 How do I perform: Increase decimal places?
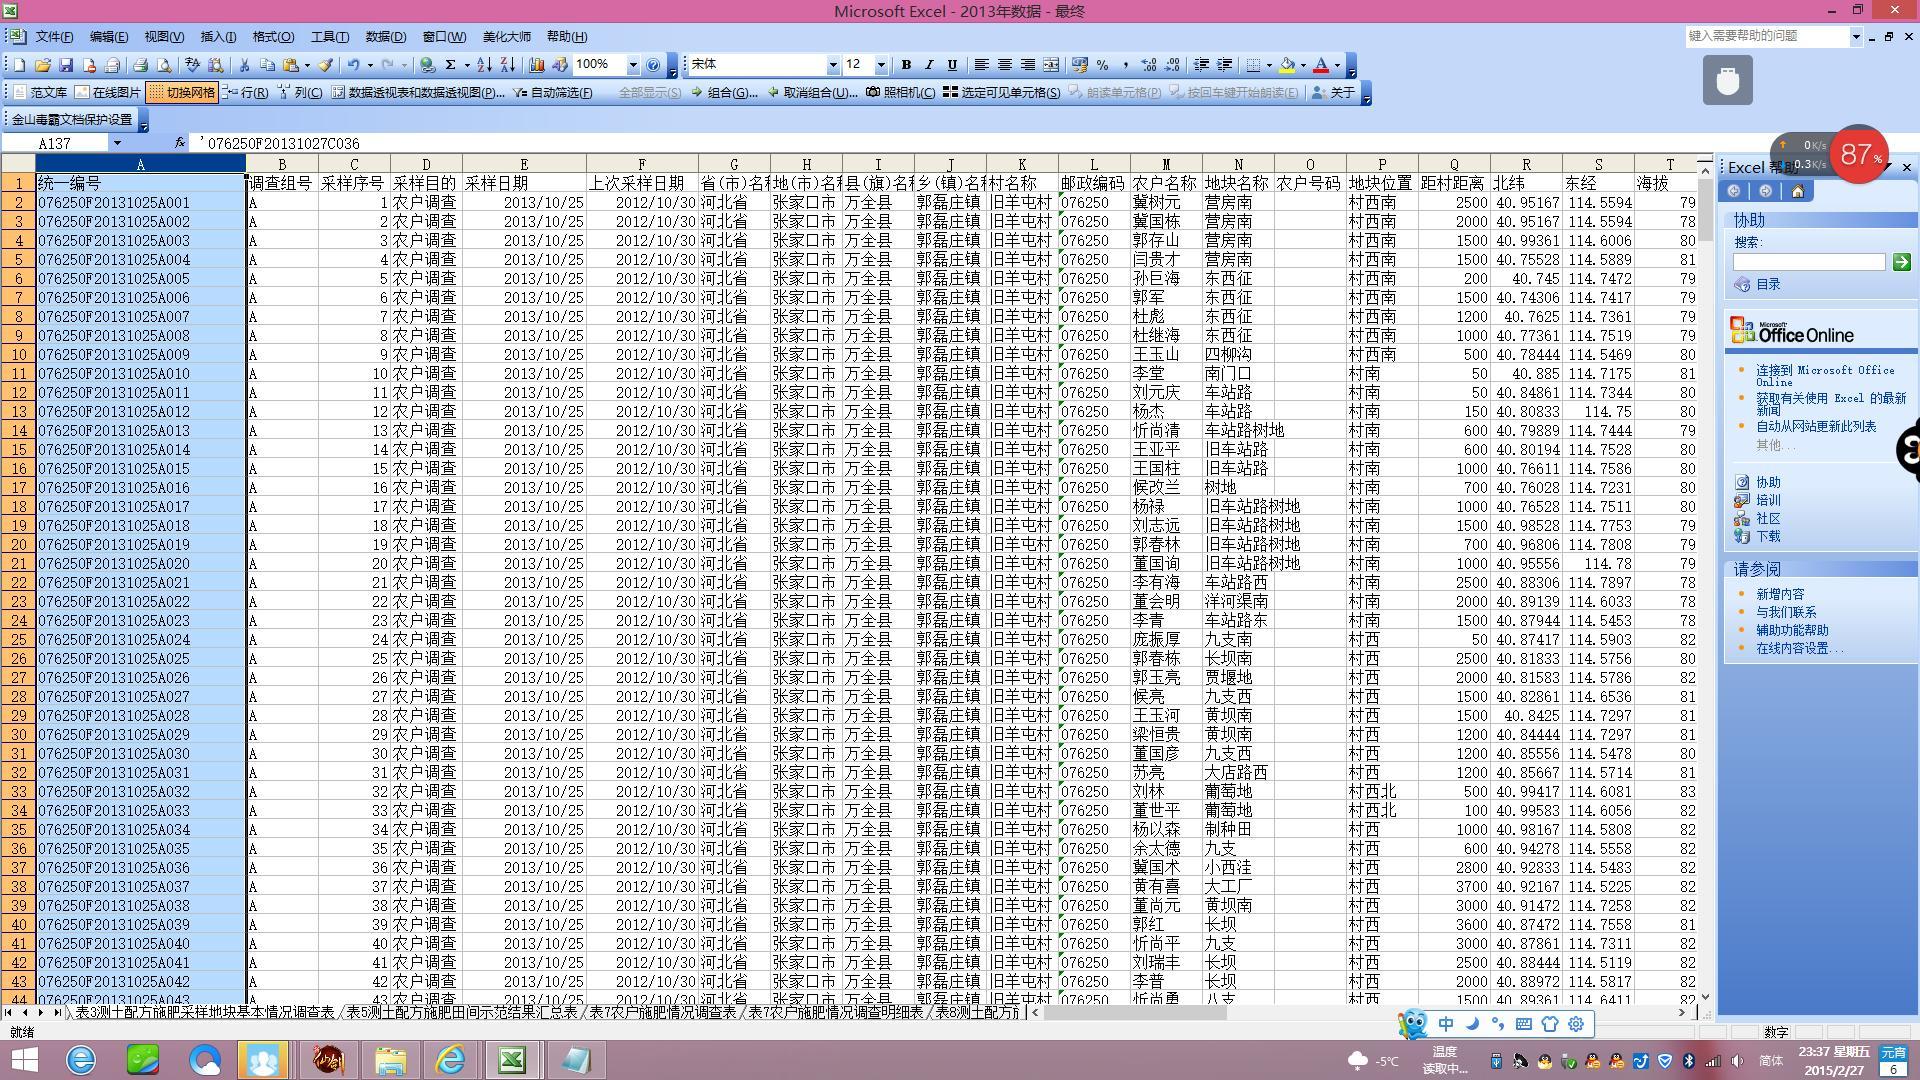1149,65
